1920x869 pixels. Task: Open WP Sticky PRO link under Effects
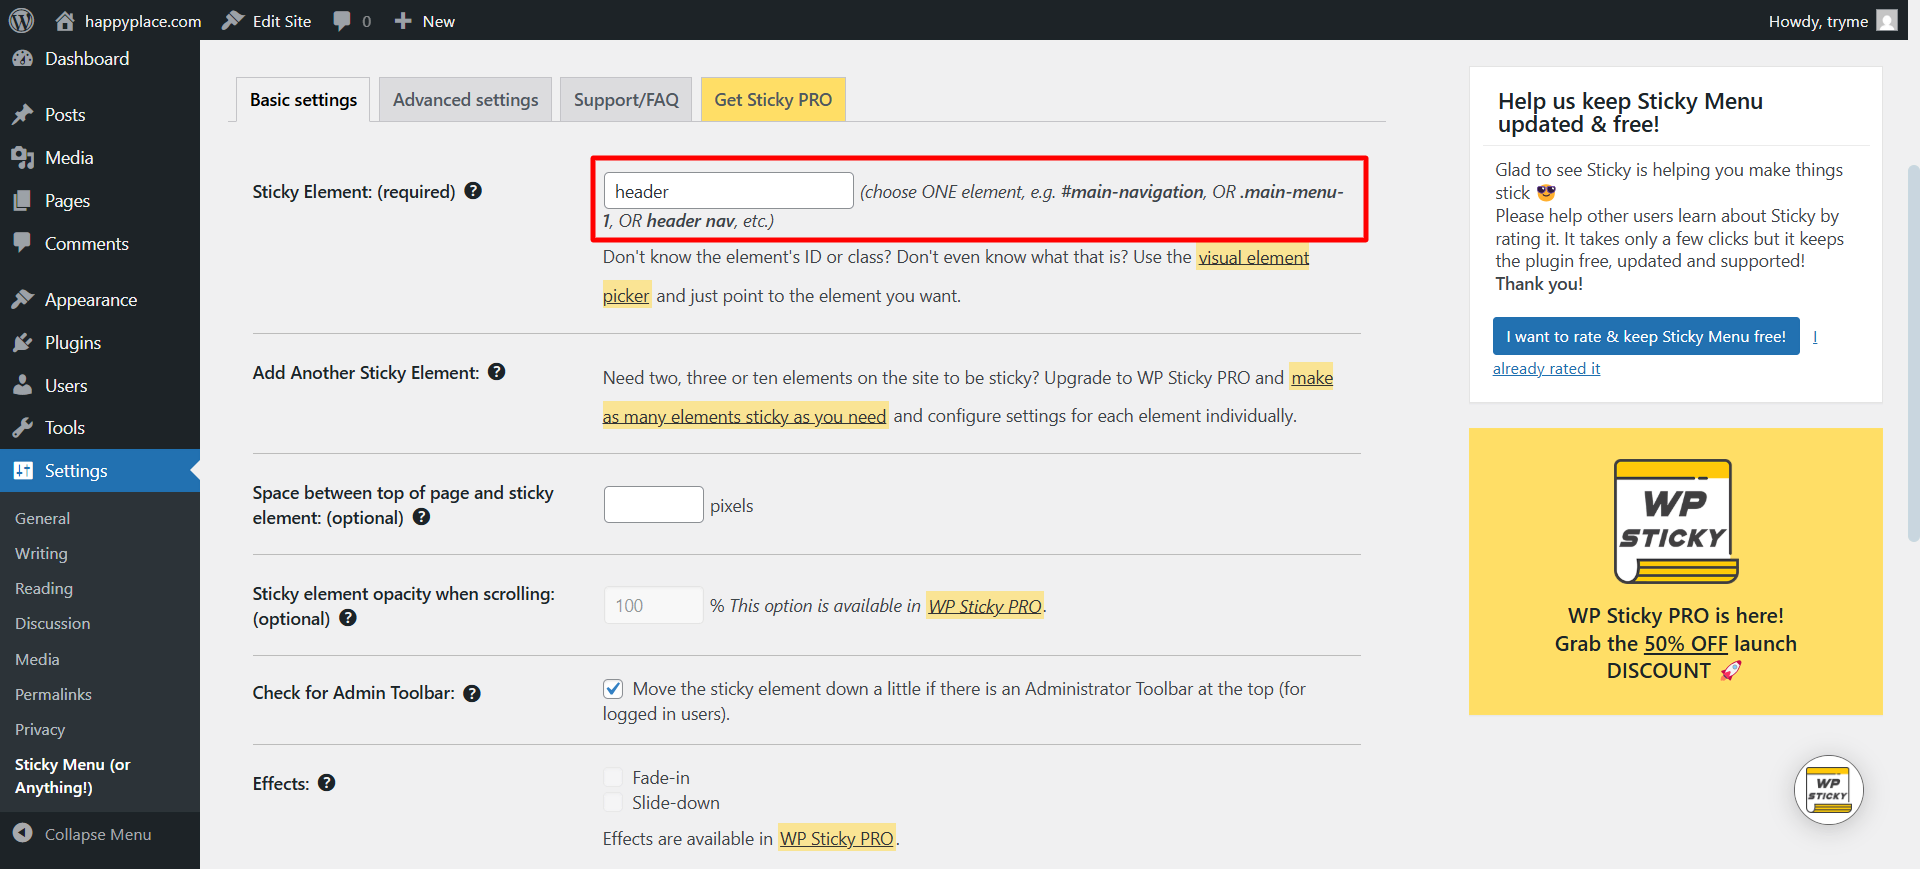click(x=837, y=838)
